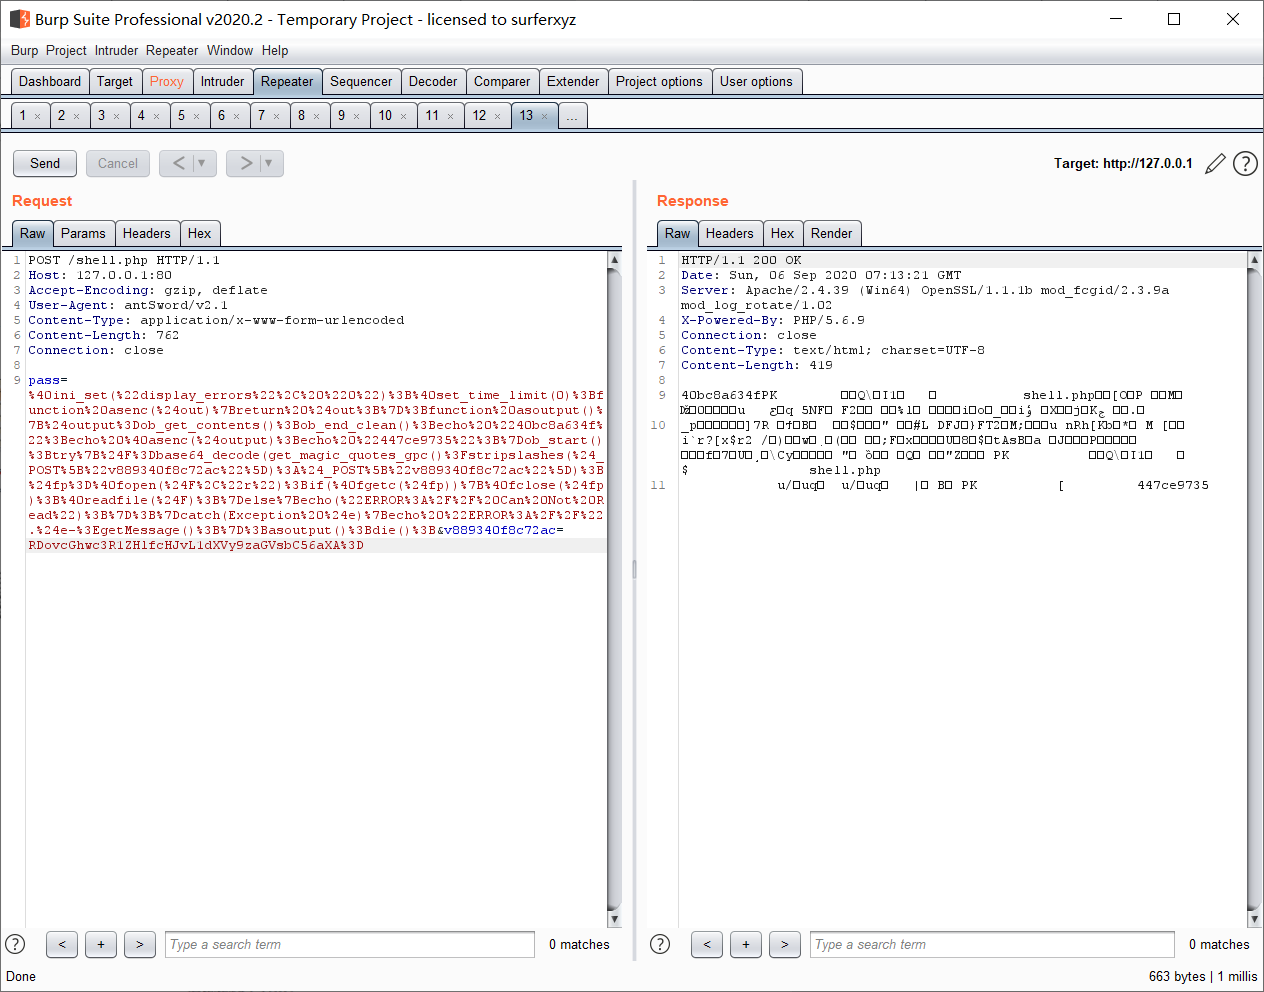
Task: Click the plus button in response search
Action: (746, 944)
